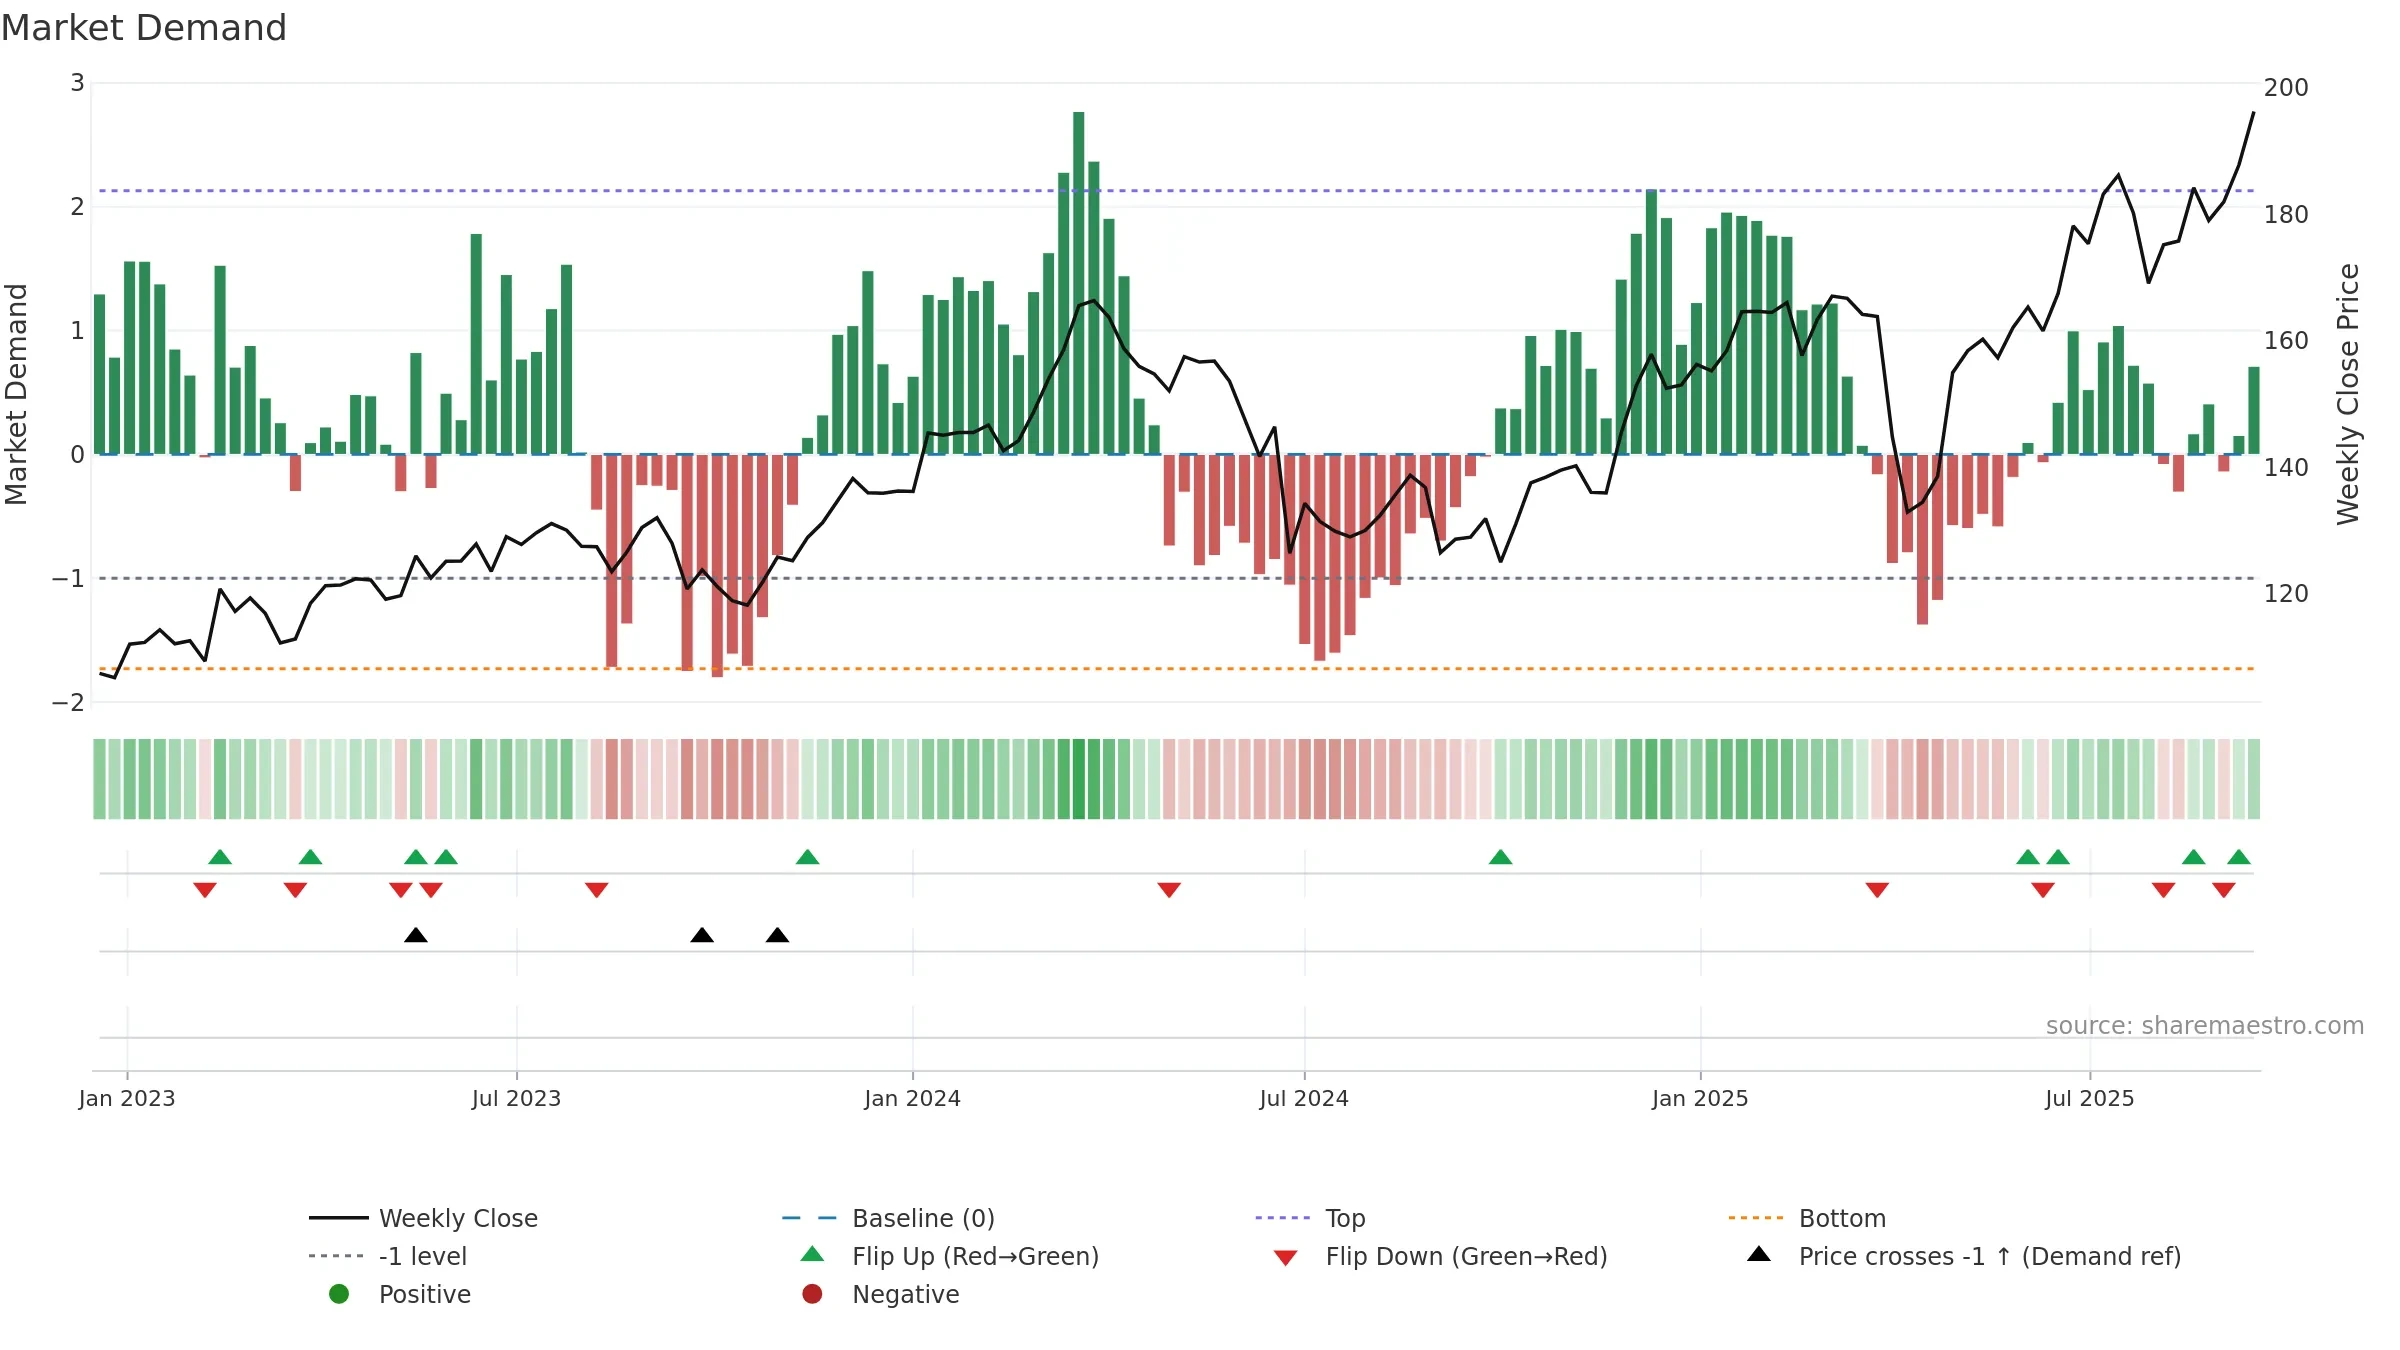Click the only green flip-up marker between Jul 2024 and Jan 2025
The width and height of the screenshot is (2400, 1350).
(1500, 857)
